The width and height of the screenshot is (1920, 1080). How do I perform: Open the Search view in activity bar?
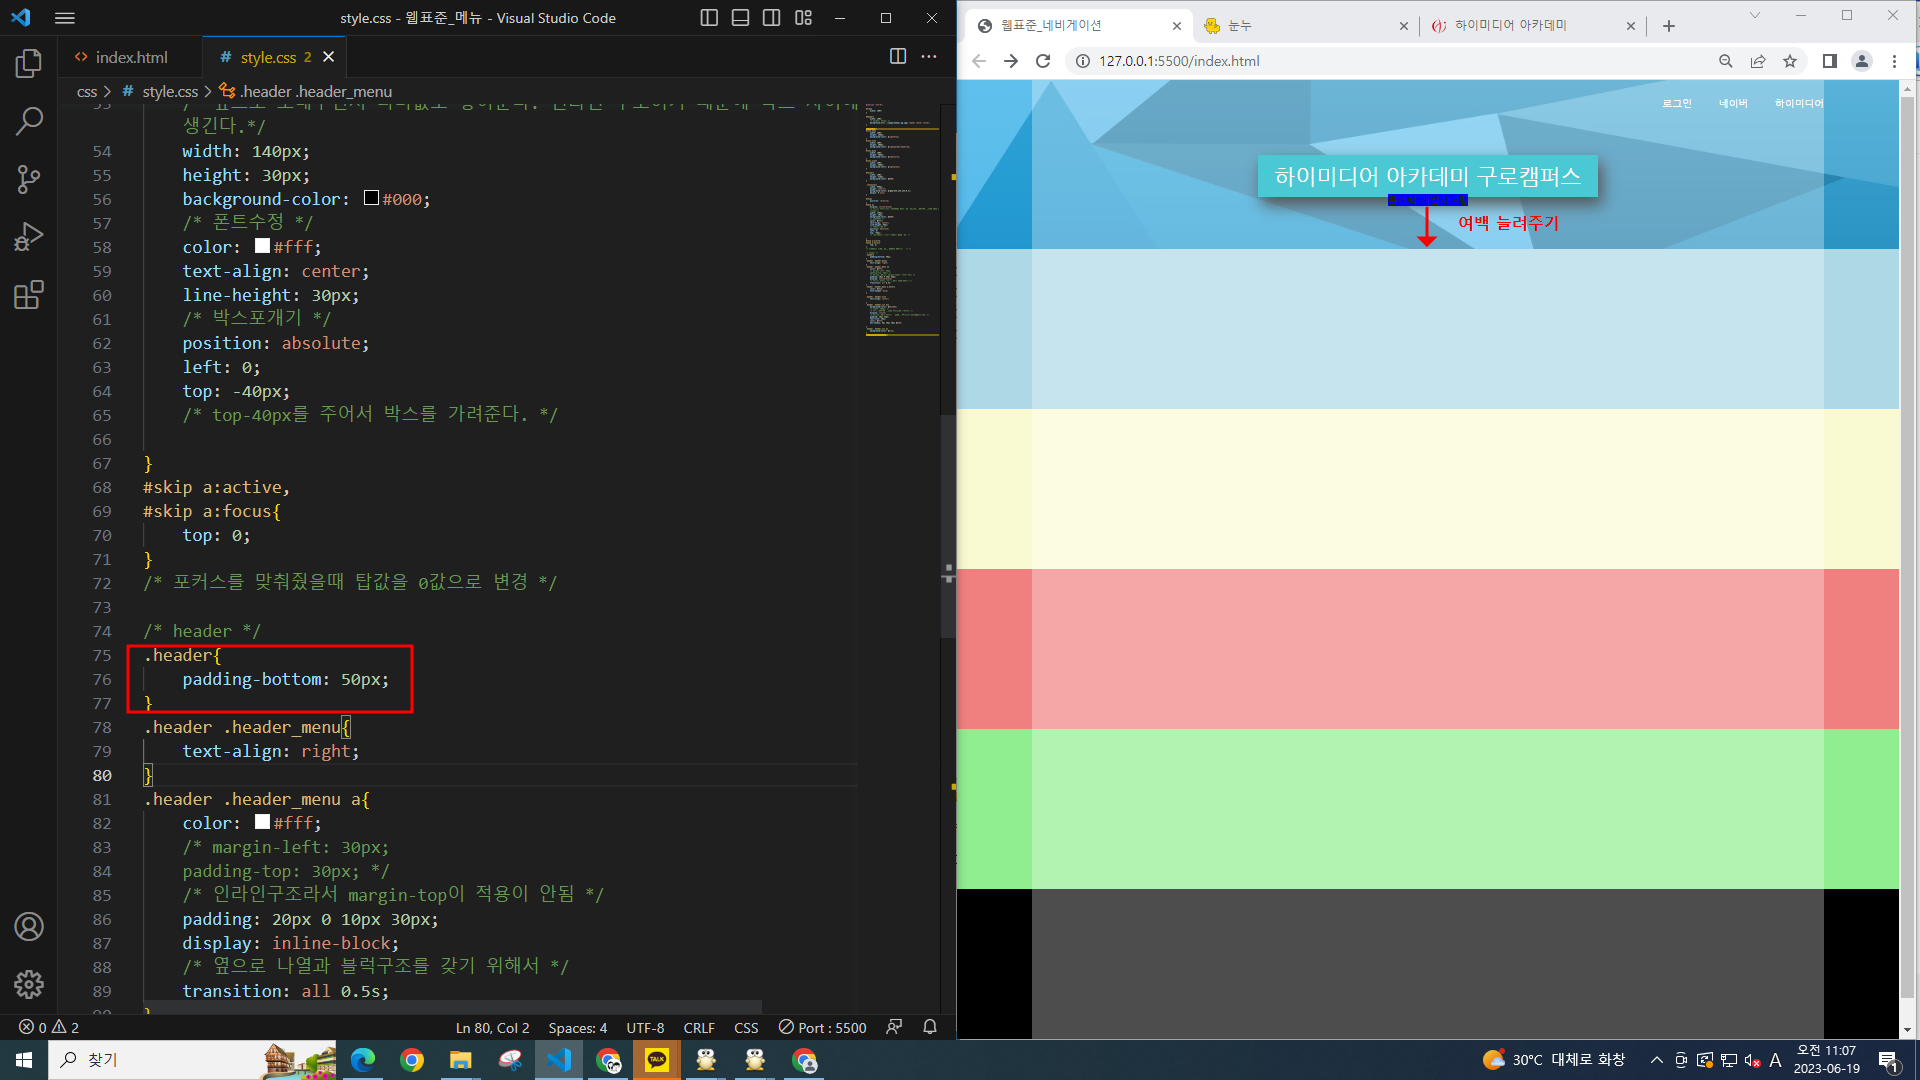coord(29,122)
